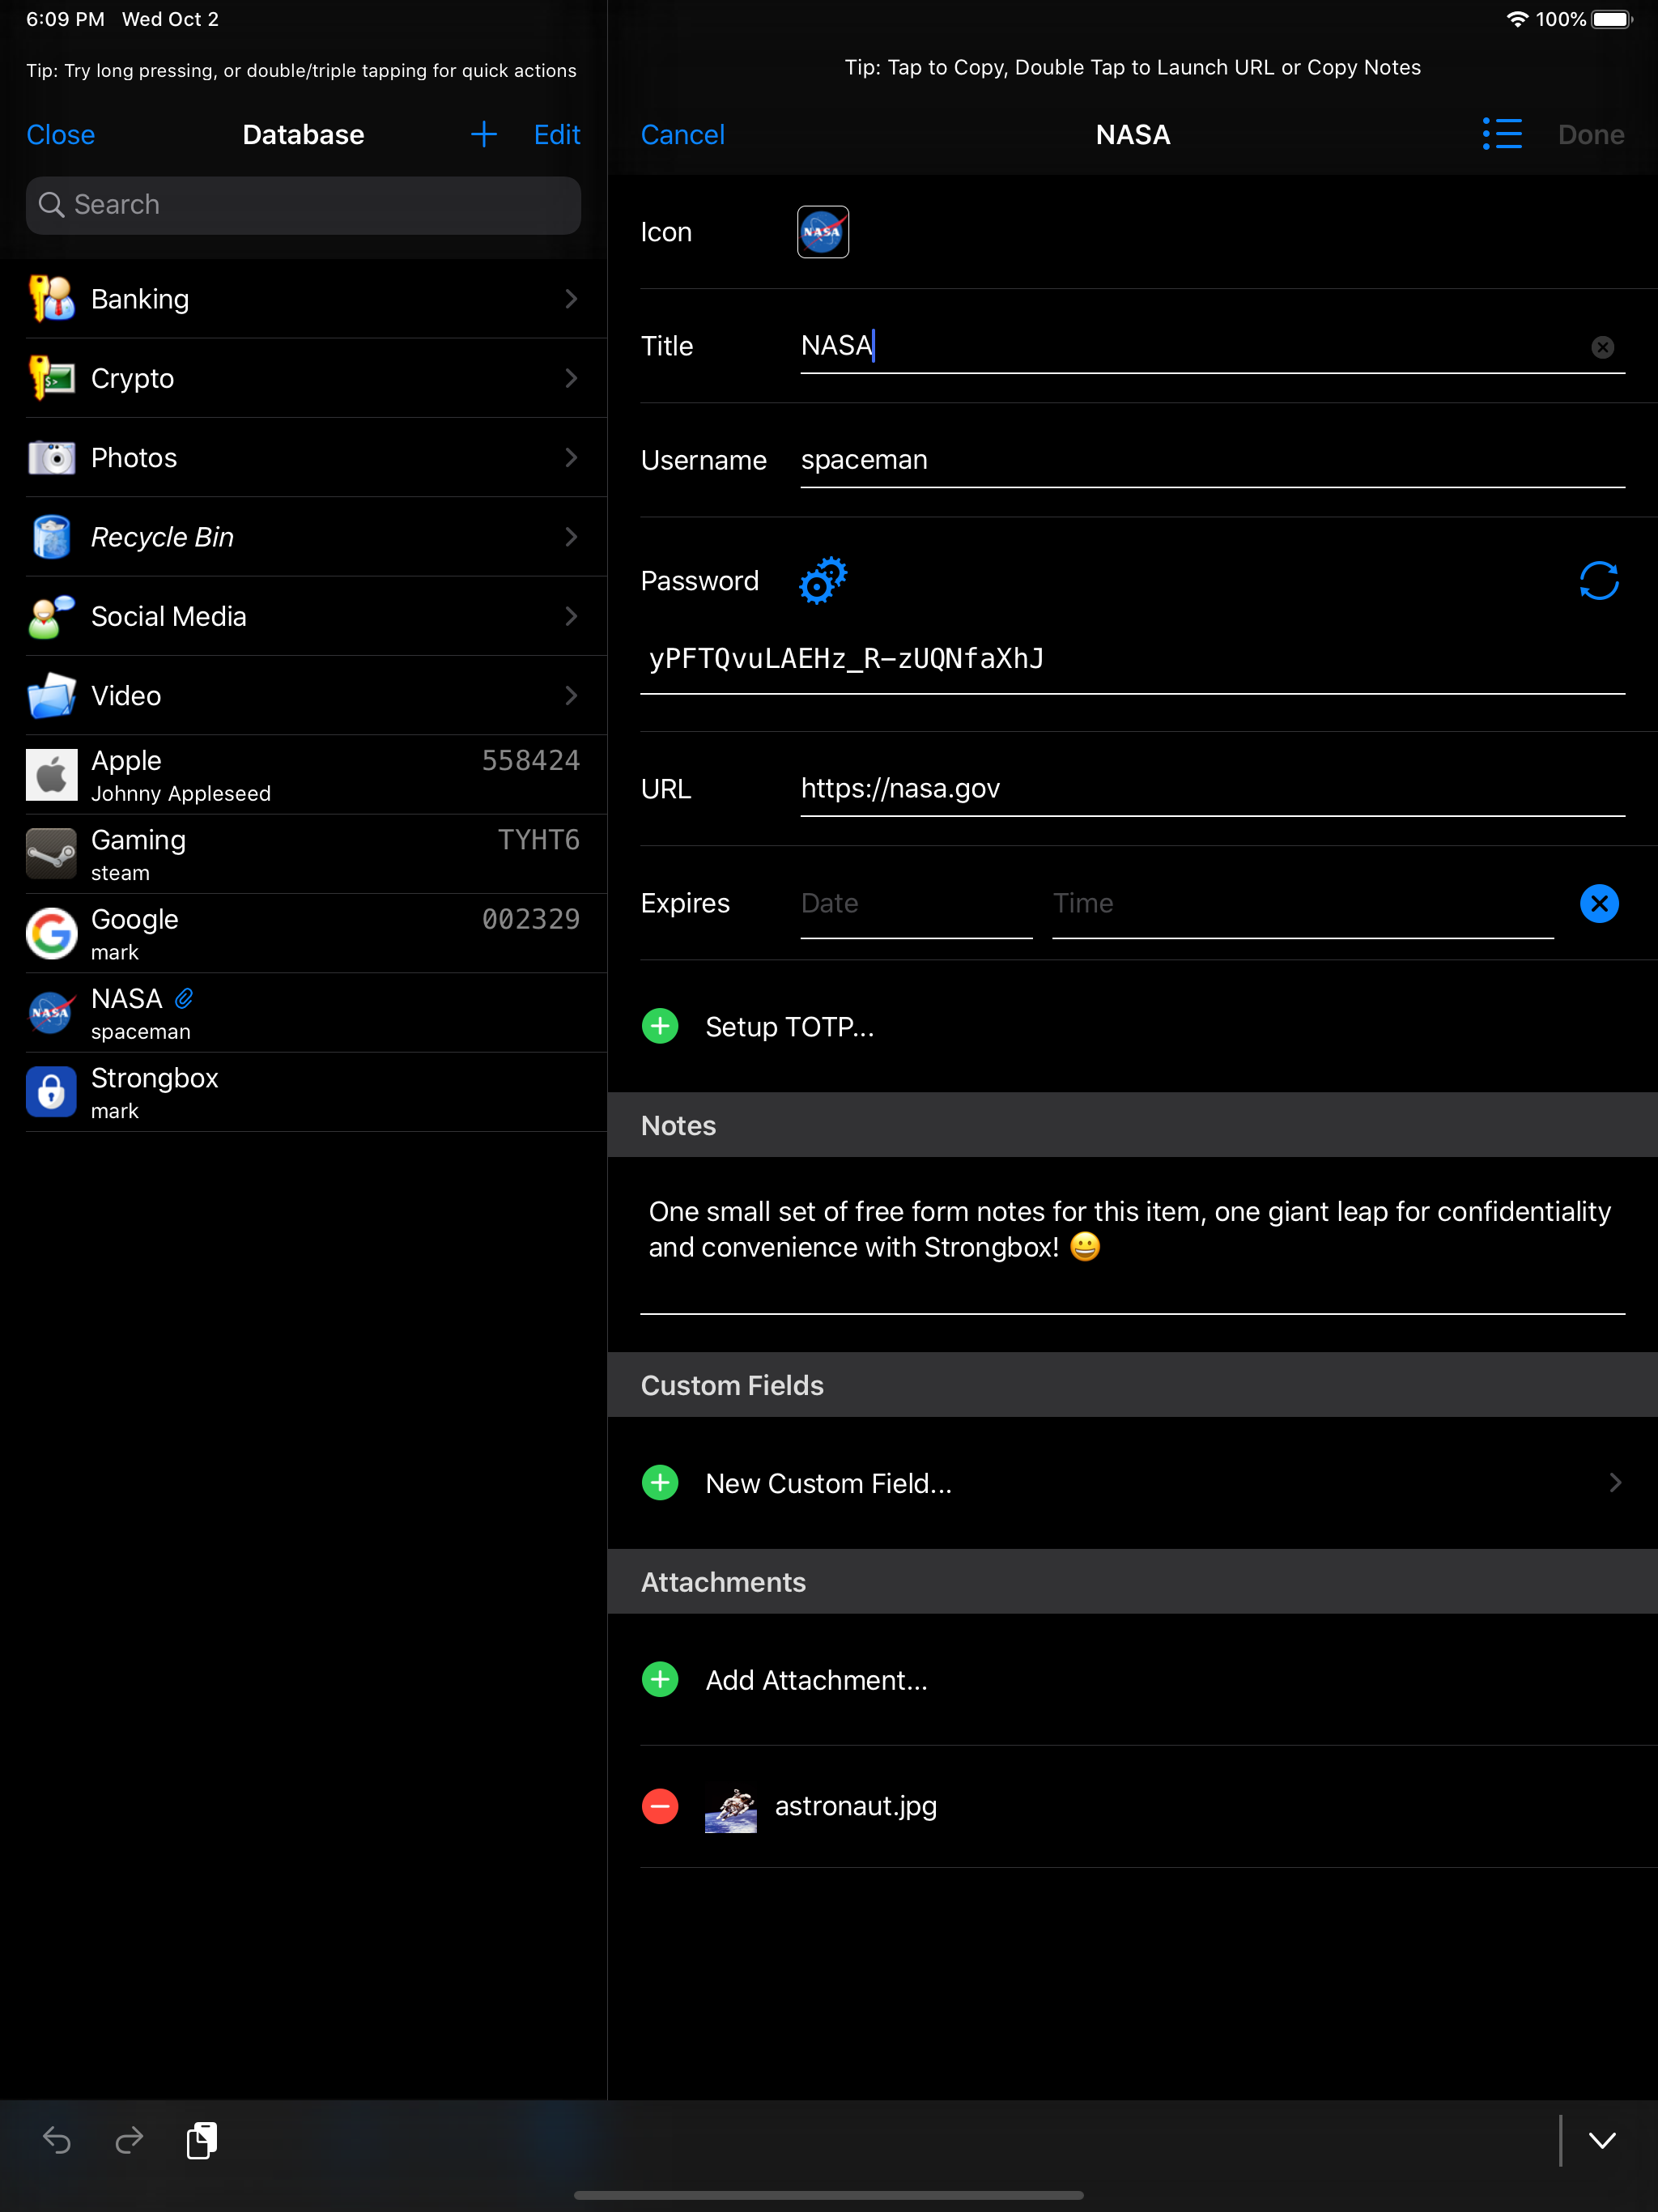Click the undo arrow in the bottom toolbar
Image resolution: width=1658 pixels, height=2212 pixels.
tap(57, 2140)
